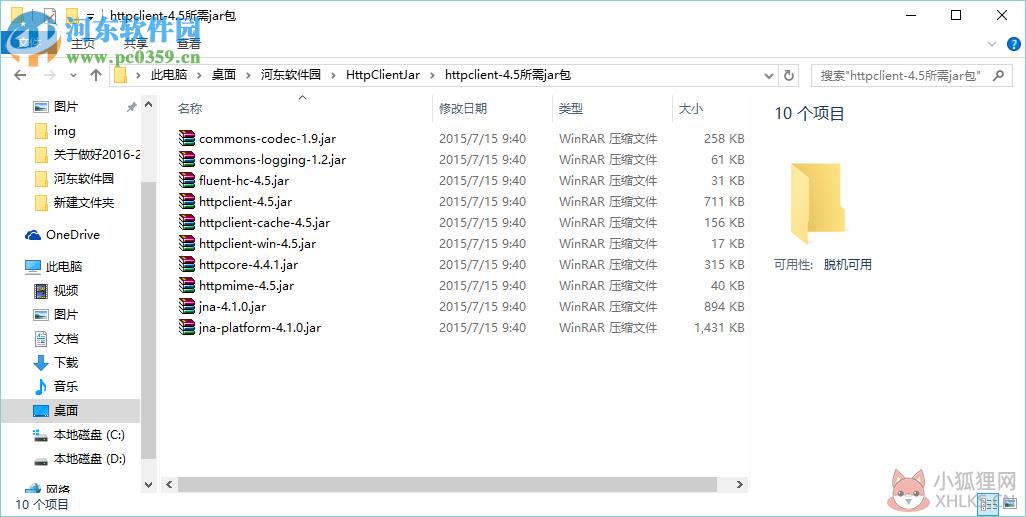Open 视频 folder in sidebar
This screenshot has height=517, width=1026.
pyautogui.click(x=65, y=291)
